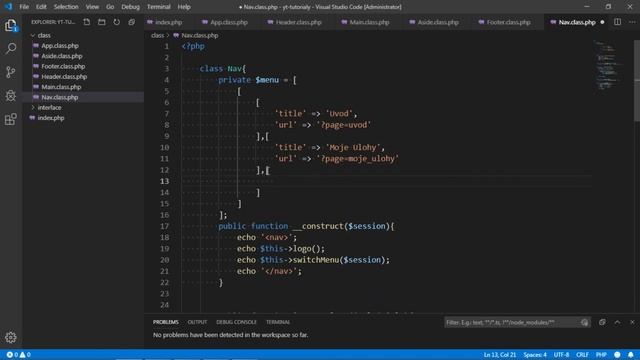
Task: Open the Debug view in activity bar
Action: [x=11, y=96]
